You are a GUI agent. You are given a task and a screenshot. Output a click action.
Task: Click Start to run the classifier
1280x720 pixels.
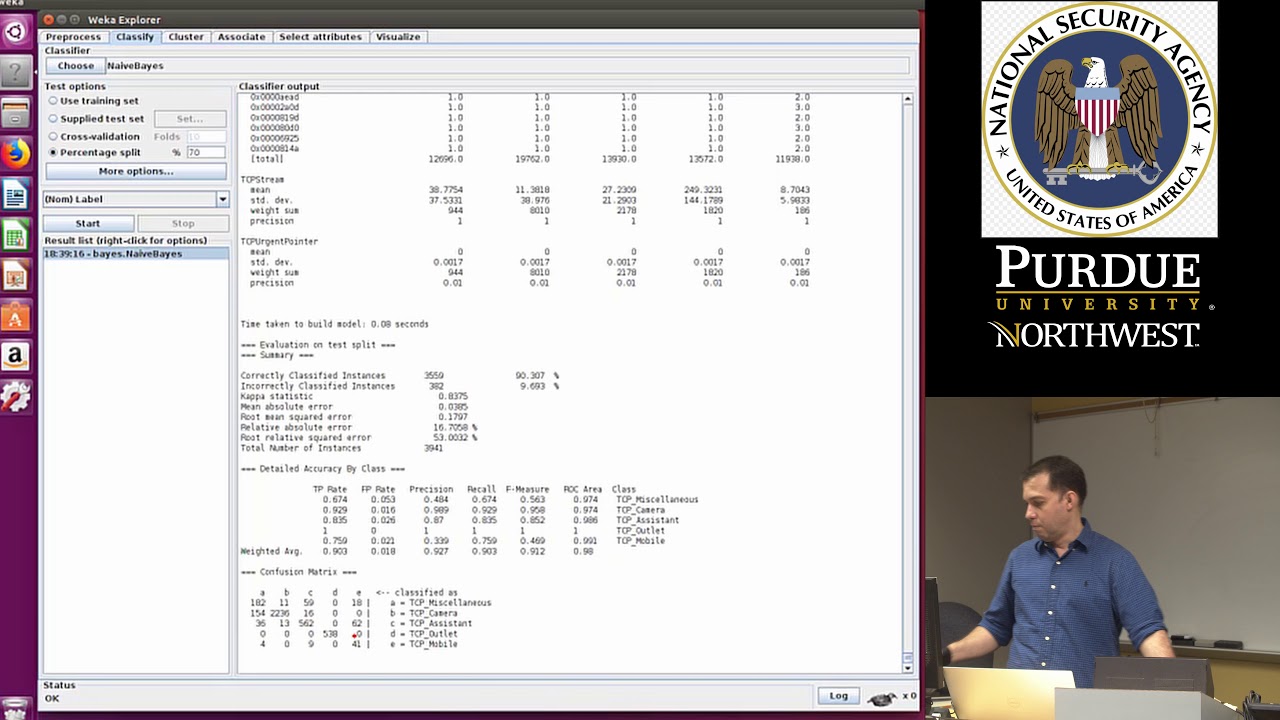[88, 223]
